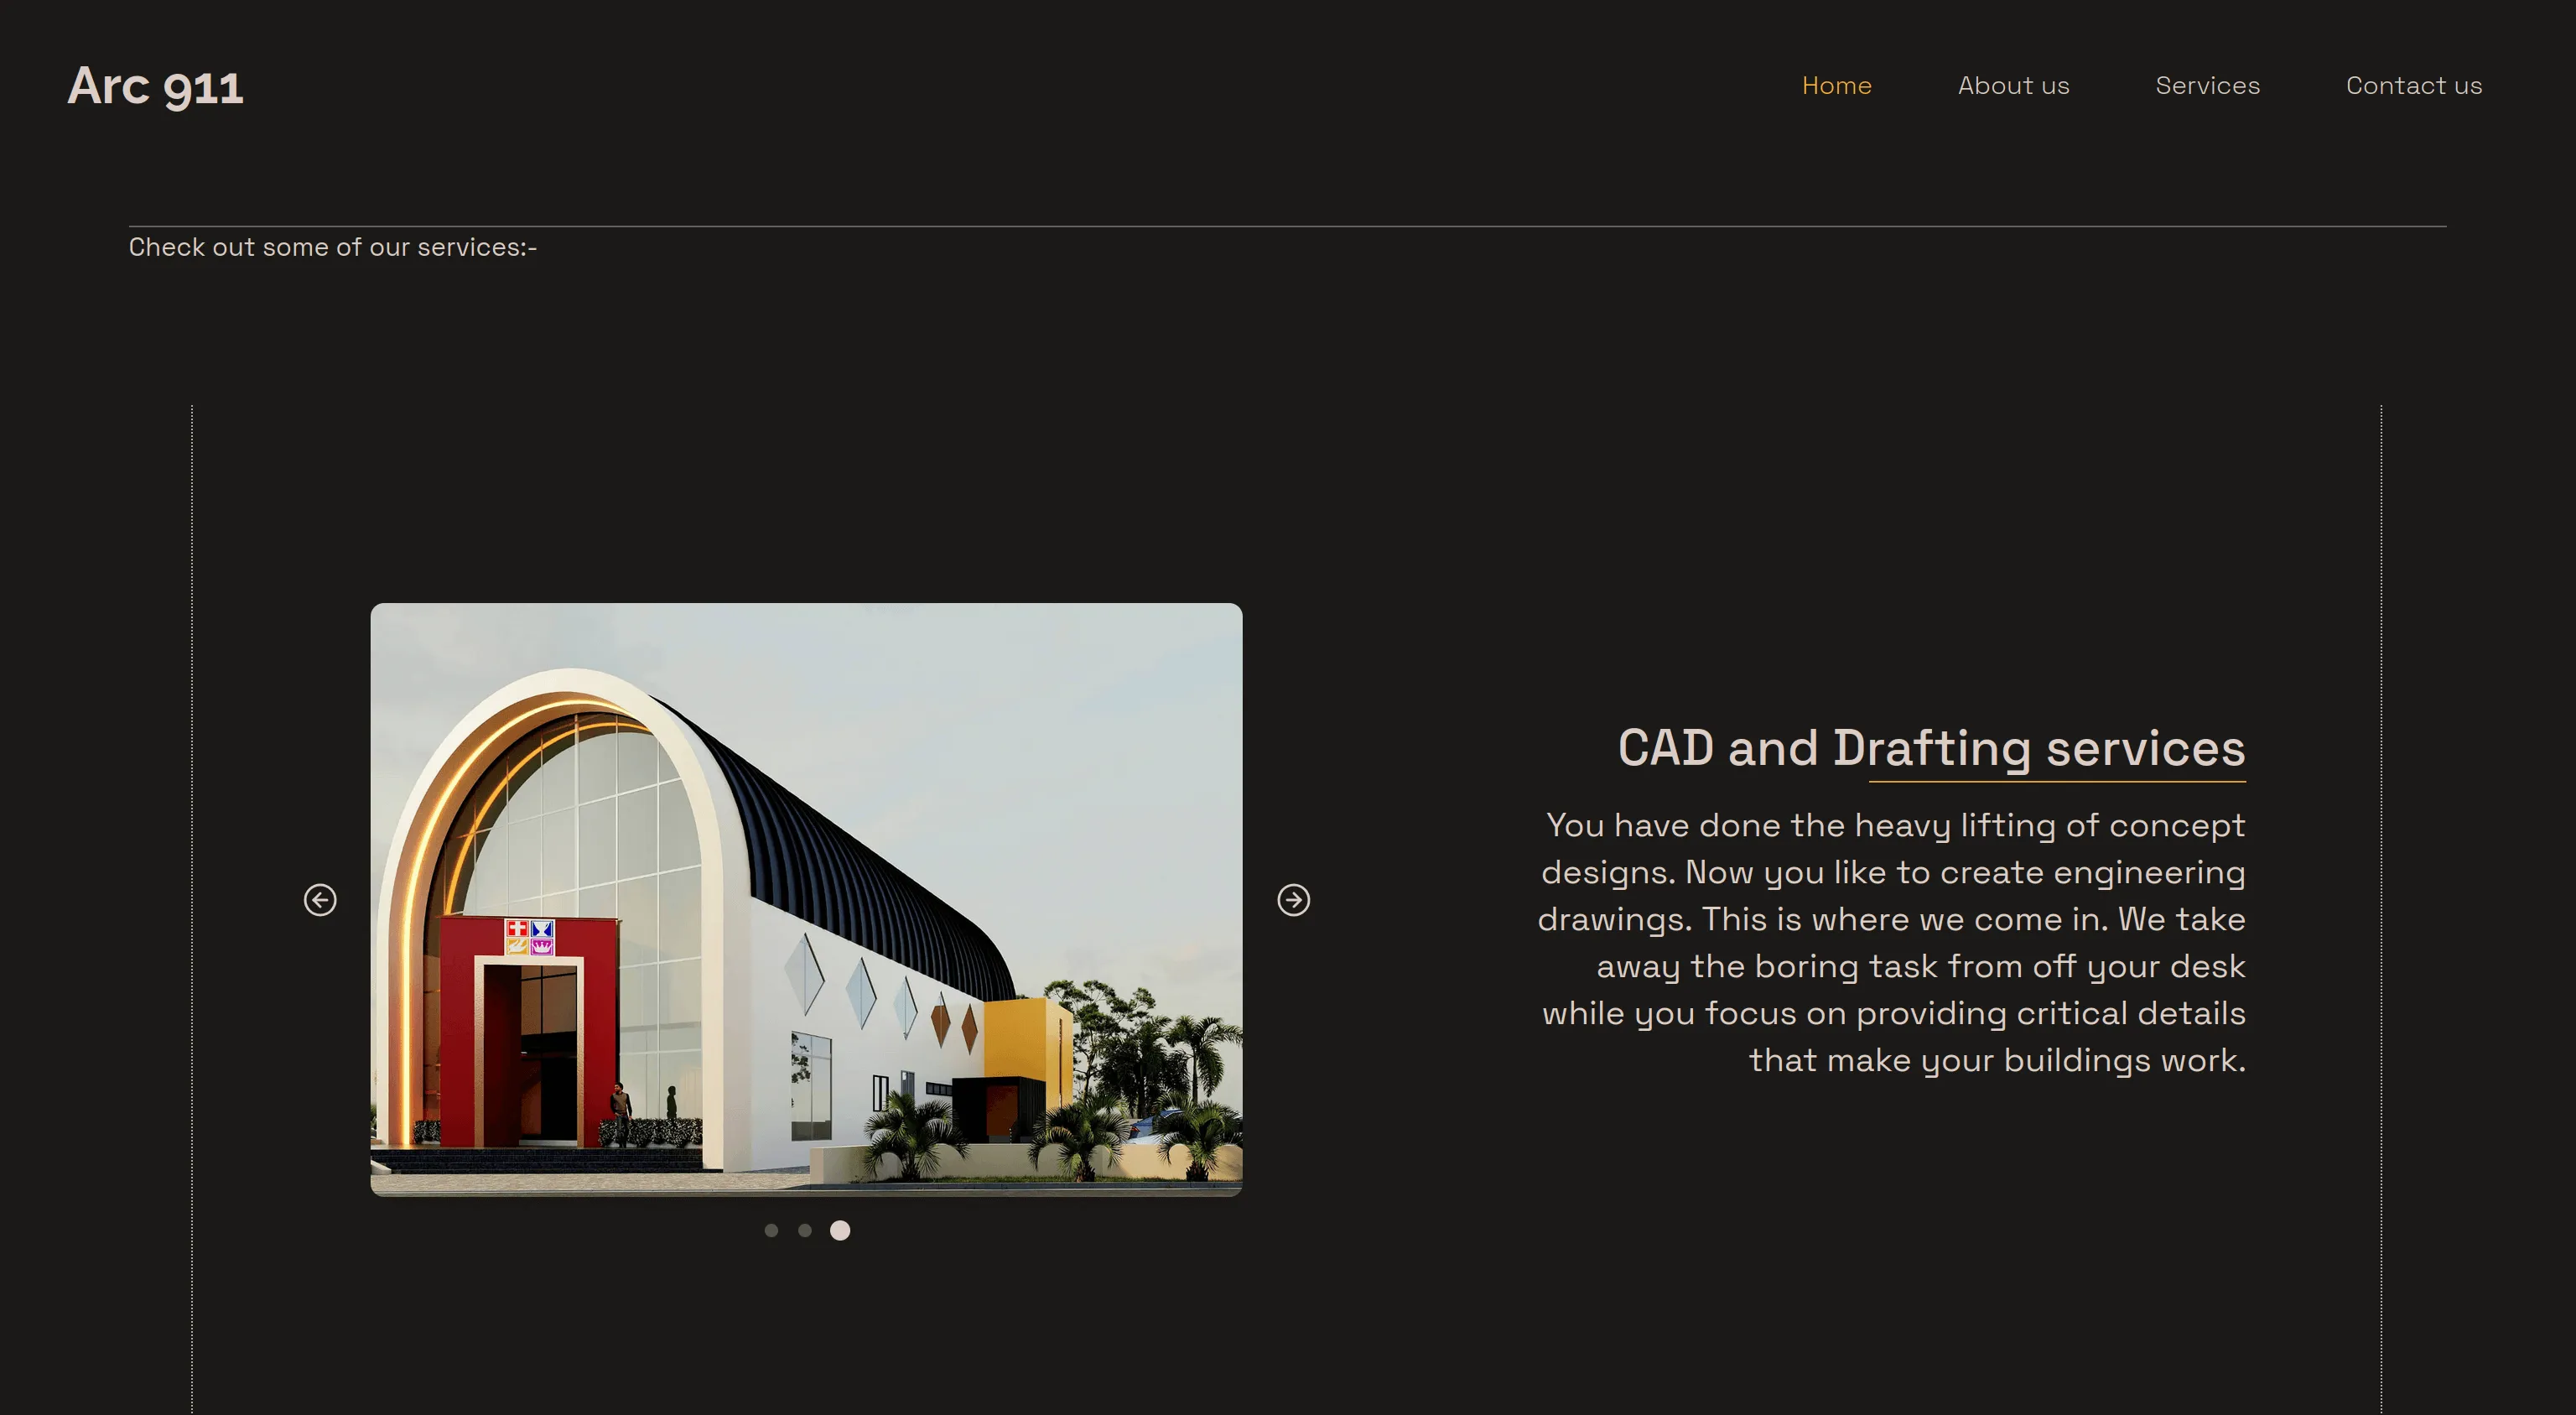This screenshot has height=1415, width=2576.
Task: Open the Home navigation link
Action: 1836,86
